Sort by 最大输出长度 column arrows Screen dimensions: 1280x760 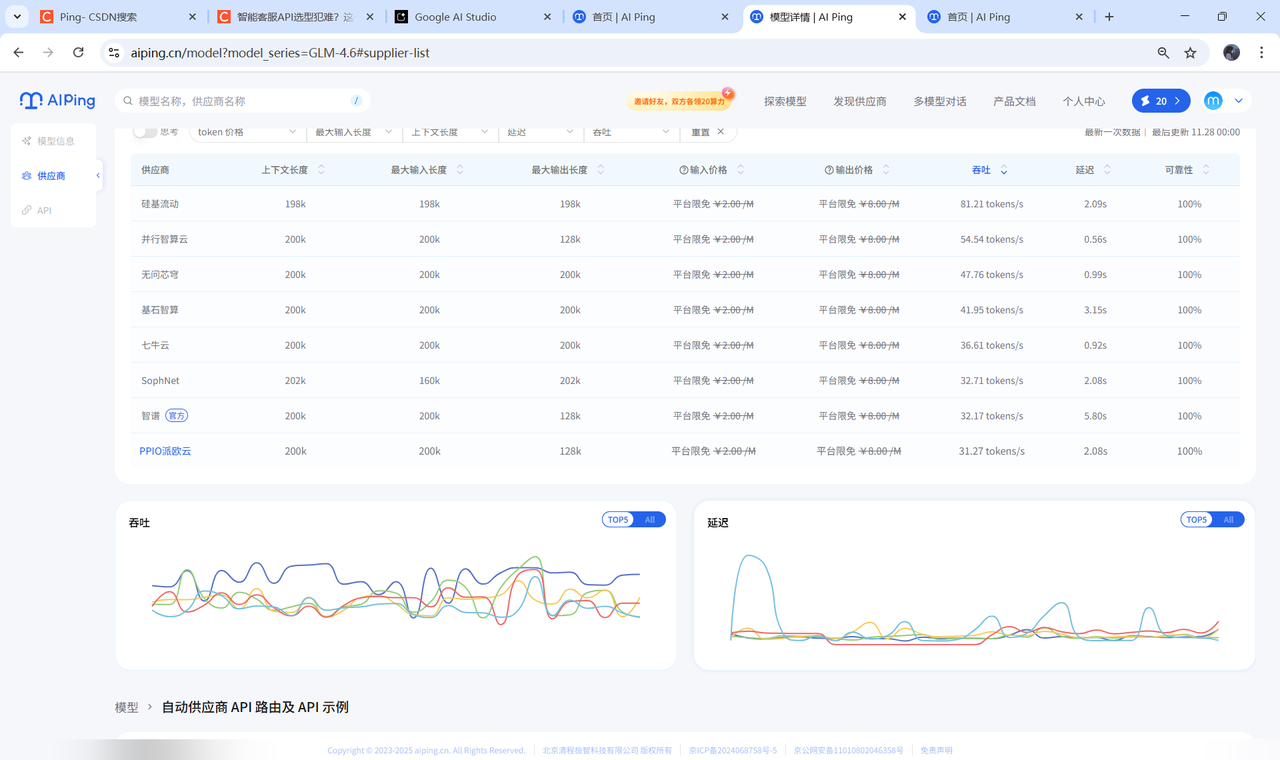pos(600,170)
